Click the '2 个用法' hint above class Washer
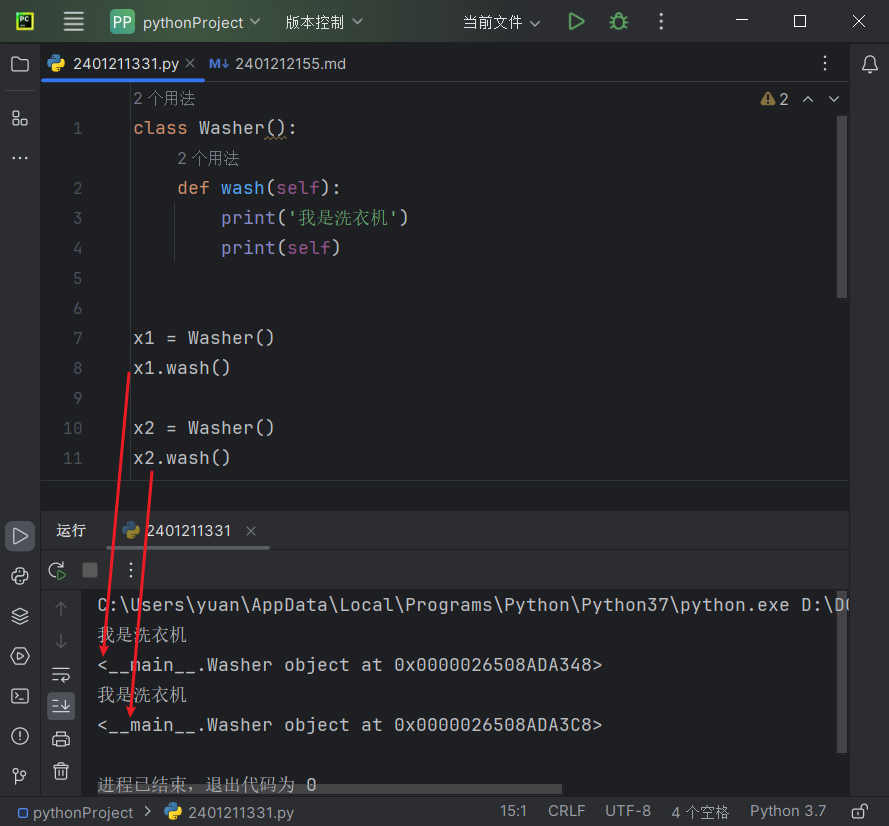 click(164, 99)
